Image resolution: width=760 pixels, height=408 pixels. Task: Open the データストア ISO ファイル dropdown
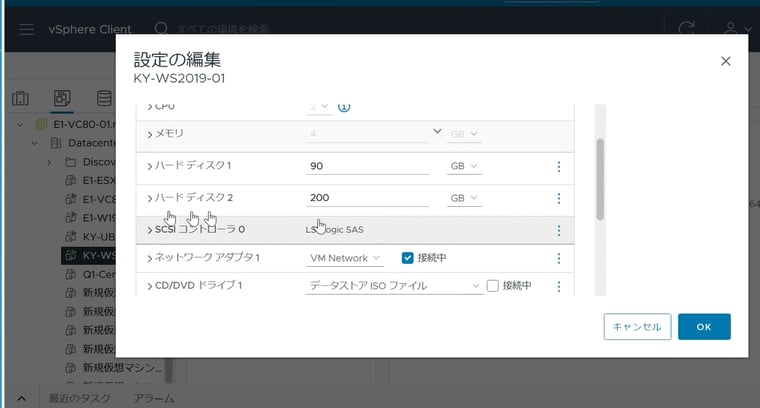tap(395, 286)
